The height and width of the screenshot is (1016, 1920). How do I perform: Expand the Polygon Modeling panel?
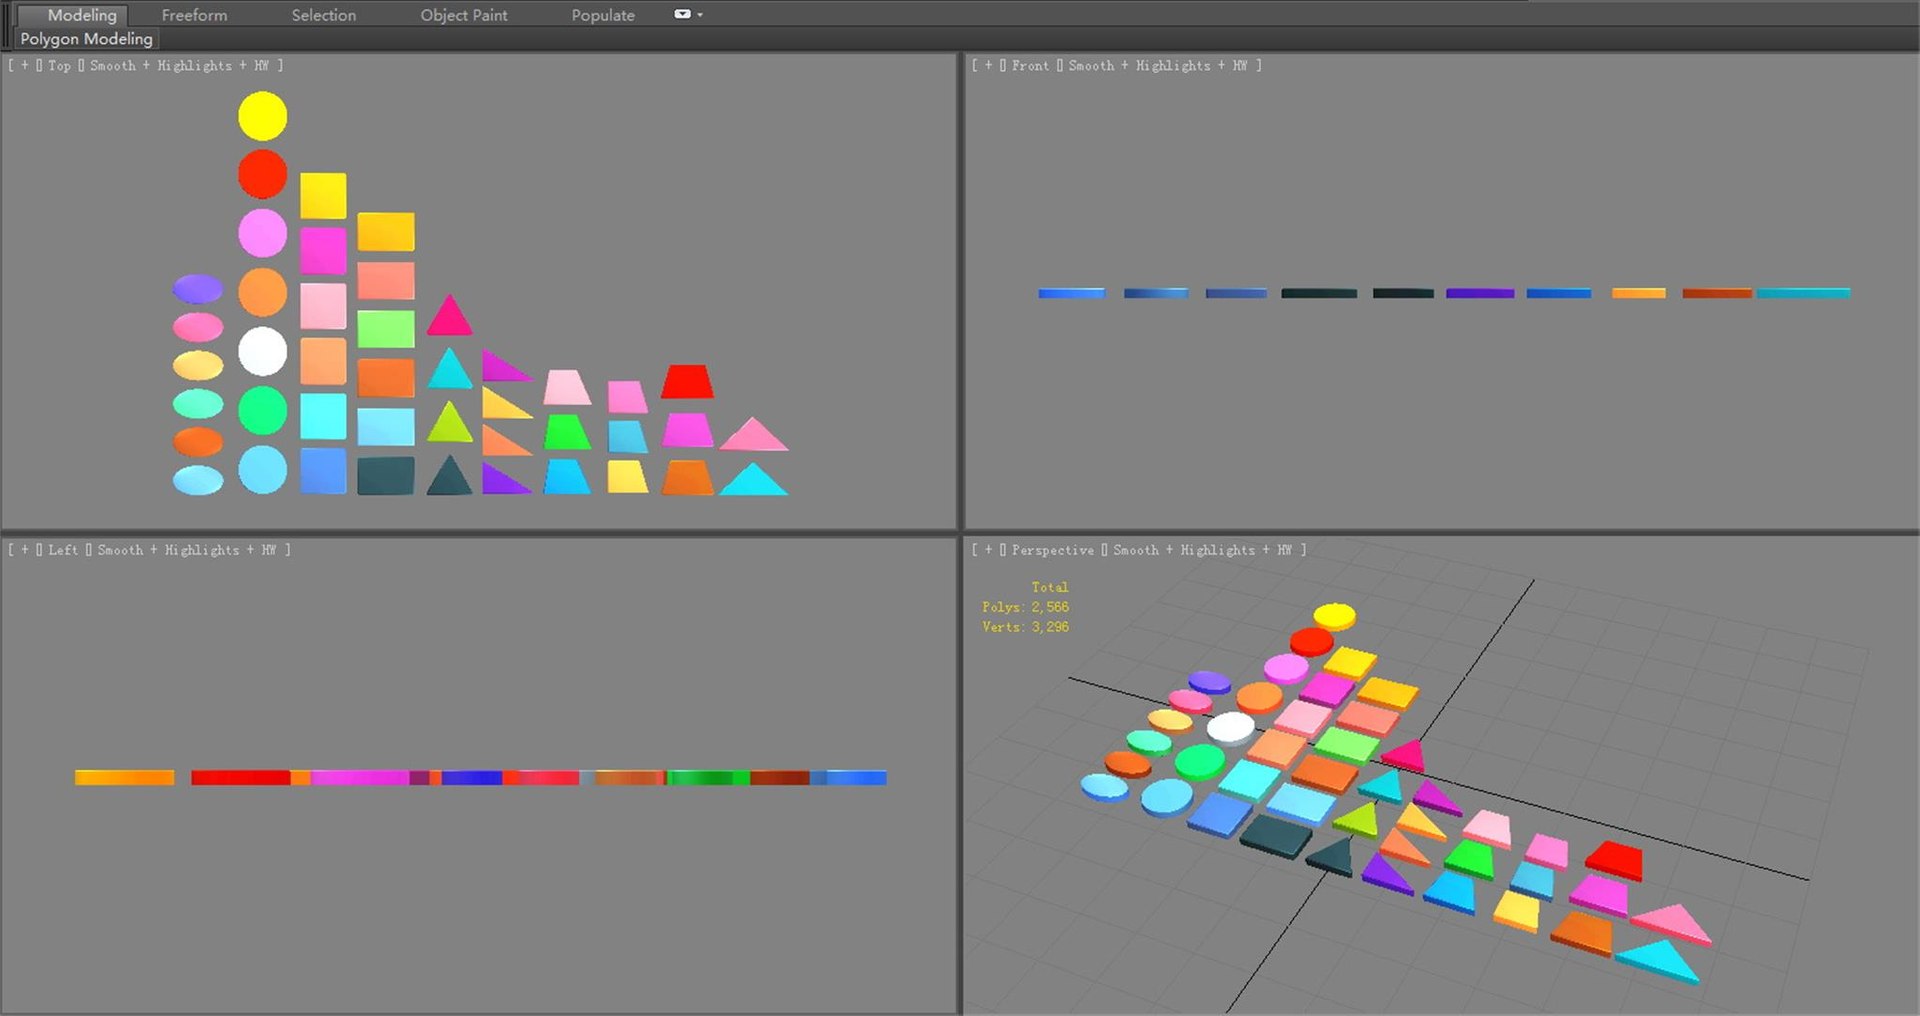coord(86,39)
